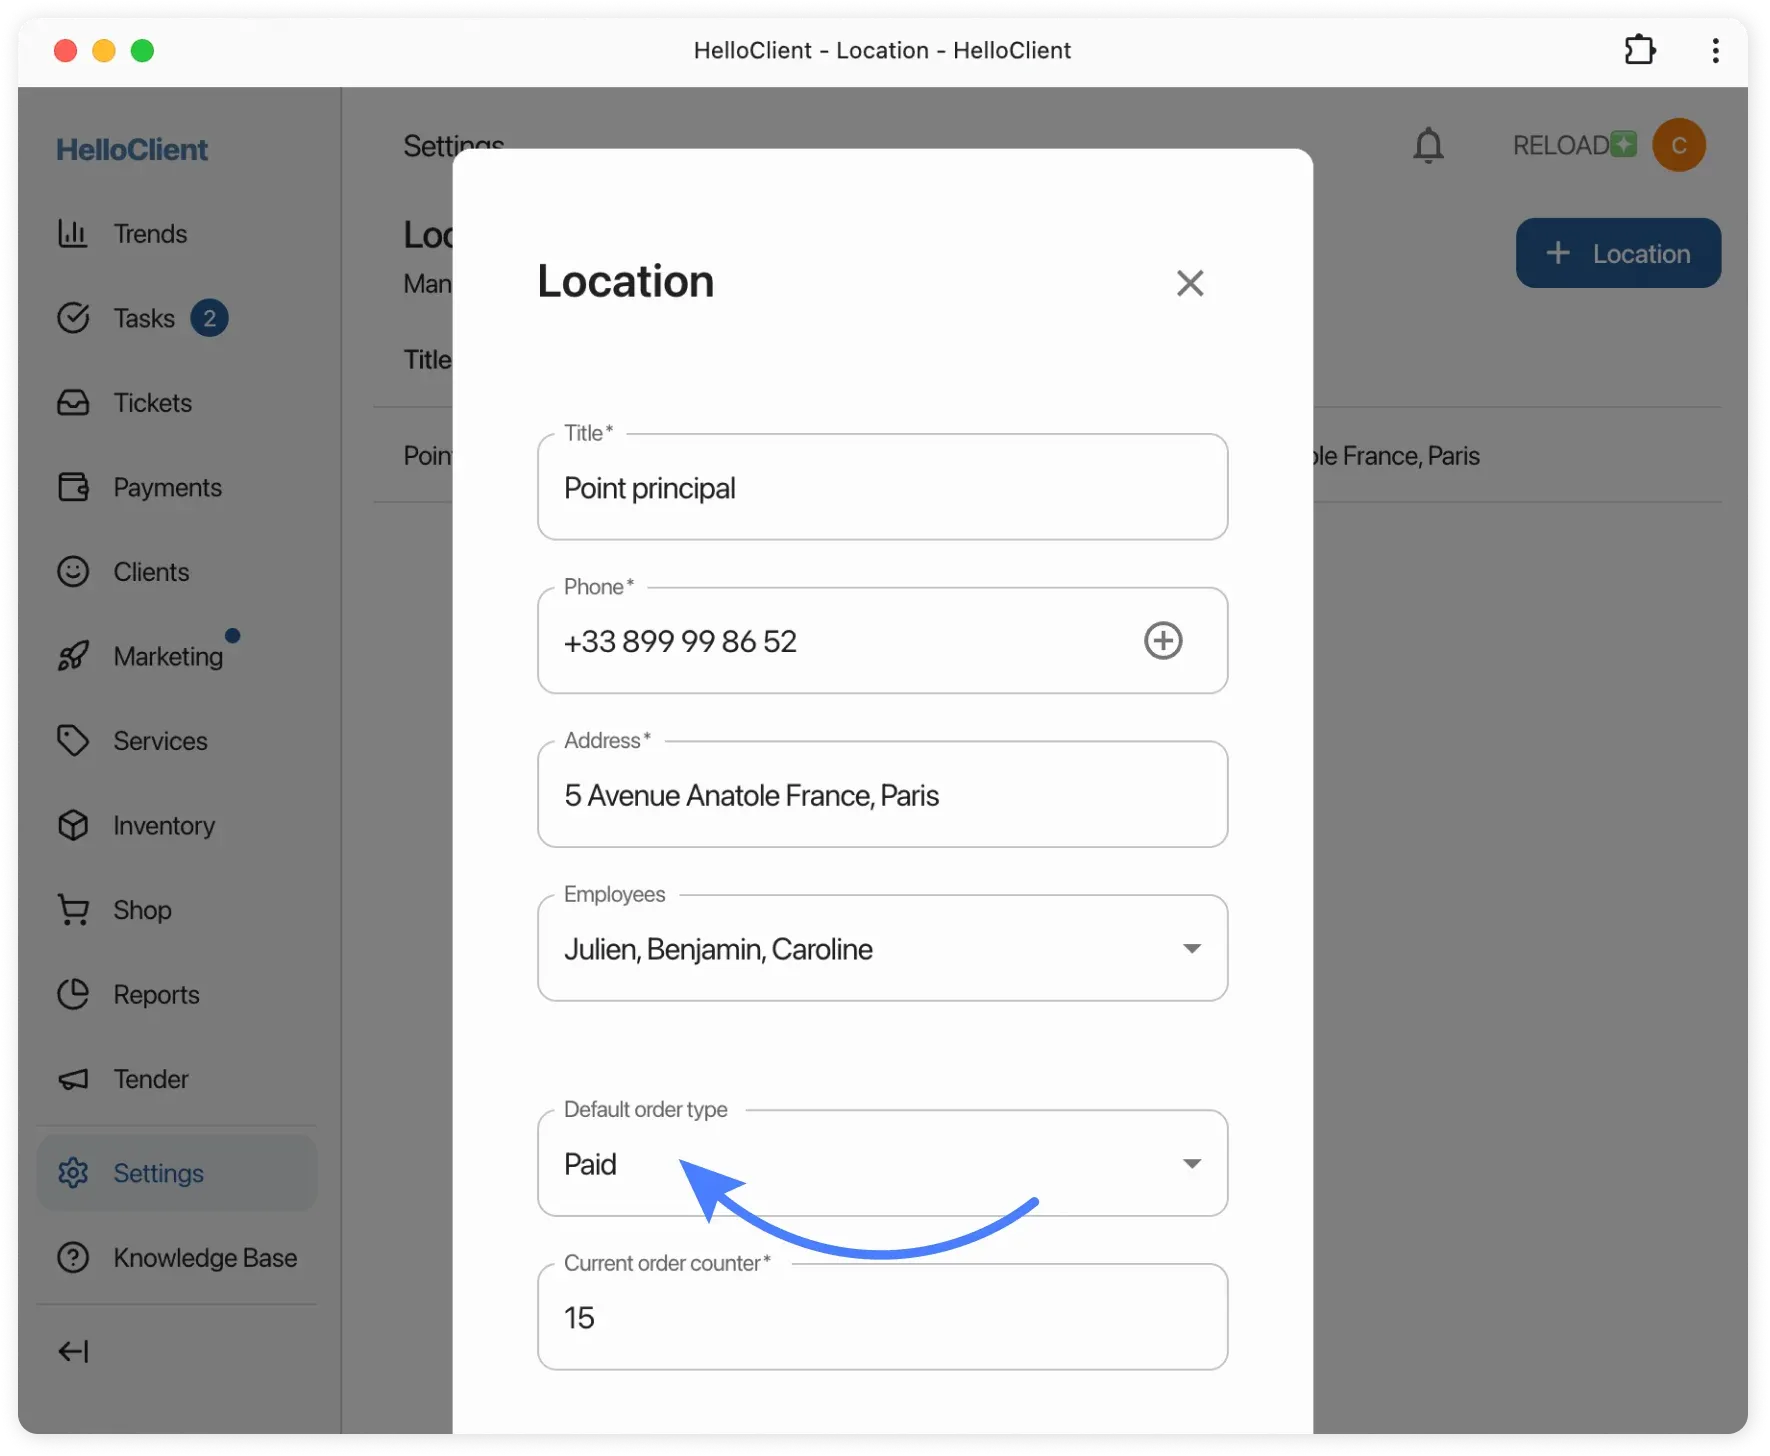
Task: Select the Trends chart icon
Action: pyautogui.click(x=74, y=233)
